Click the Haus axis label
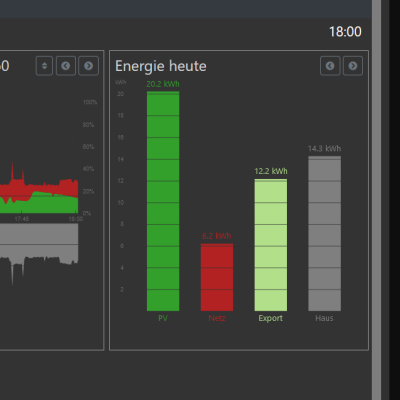 pyautogui.click(x=324, y=318)
